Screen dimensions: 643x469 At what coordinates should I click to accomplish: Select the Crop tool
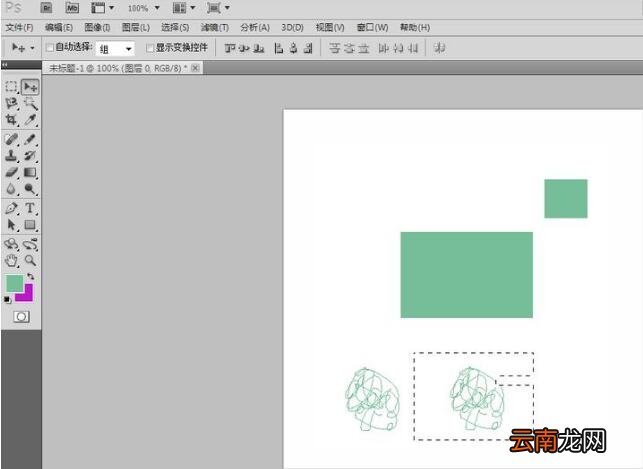click(x=11, y=120)
